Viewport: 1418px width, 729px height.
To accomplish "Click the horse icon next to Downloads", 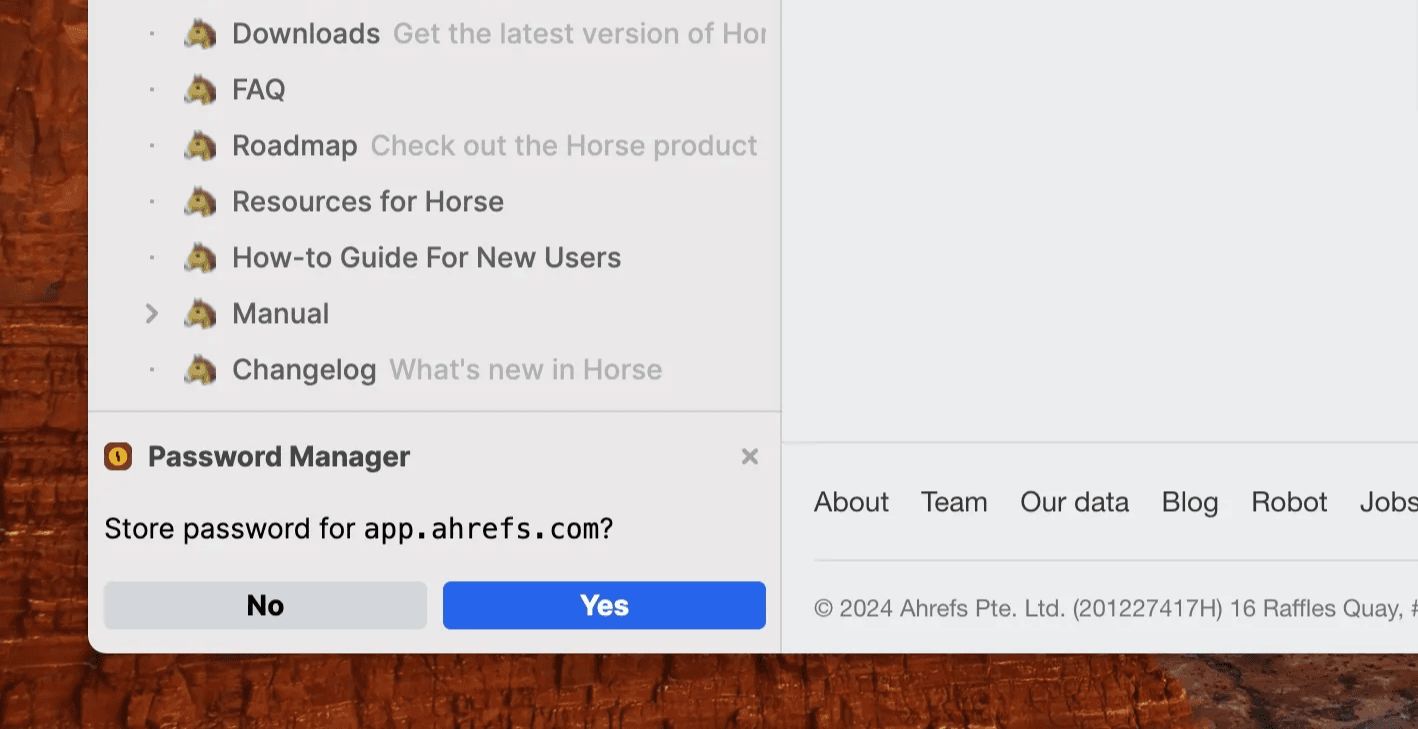I will (x=201, y=33).
